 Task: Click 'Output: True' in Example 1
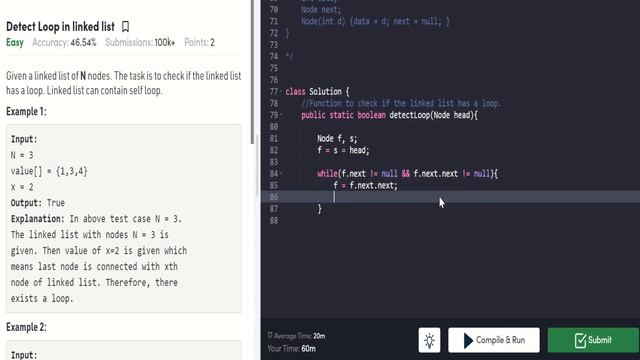tap(38, 203)
